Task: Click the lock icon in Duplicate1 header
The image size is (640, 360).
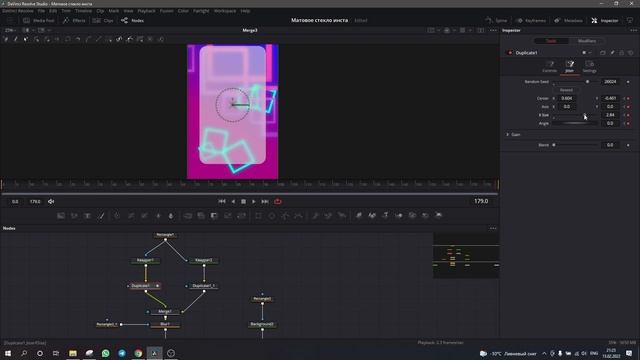Action: [621, 53]
